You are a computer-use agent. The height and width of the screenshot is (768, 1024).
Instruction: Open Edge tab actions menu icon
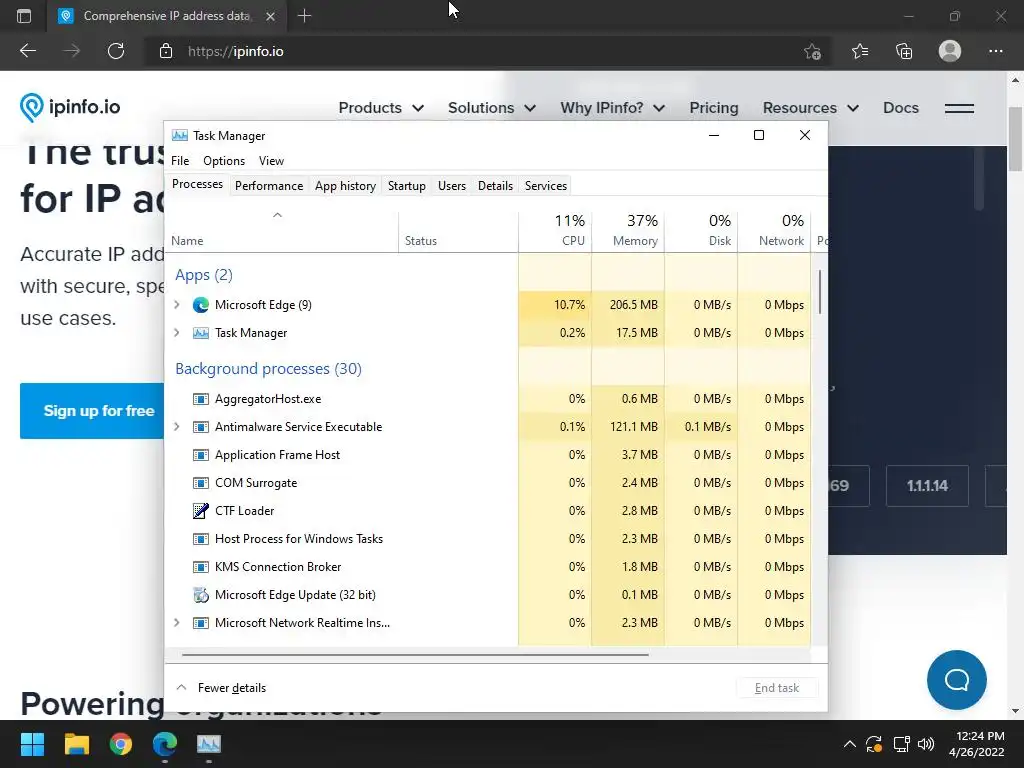click(x=24, y=16)
